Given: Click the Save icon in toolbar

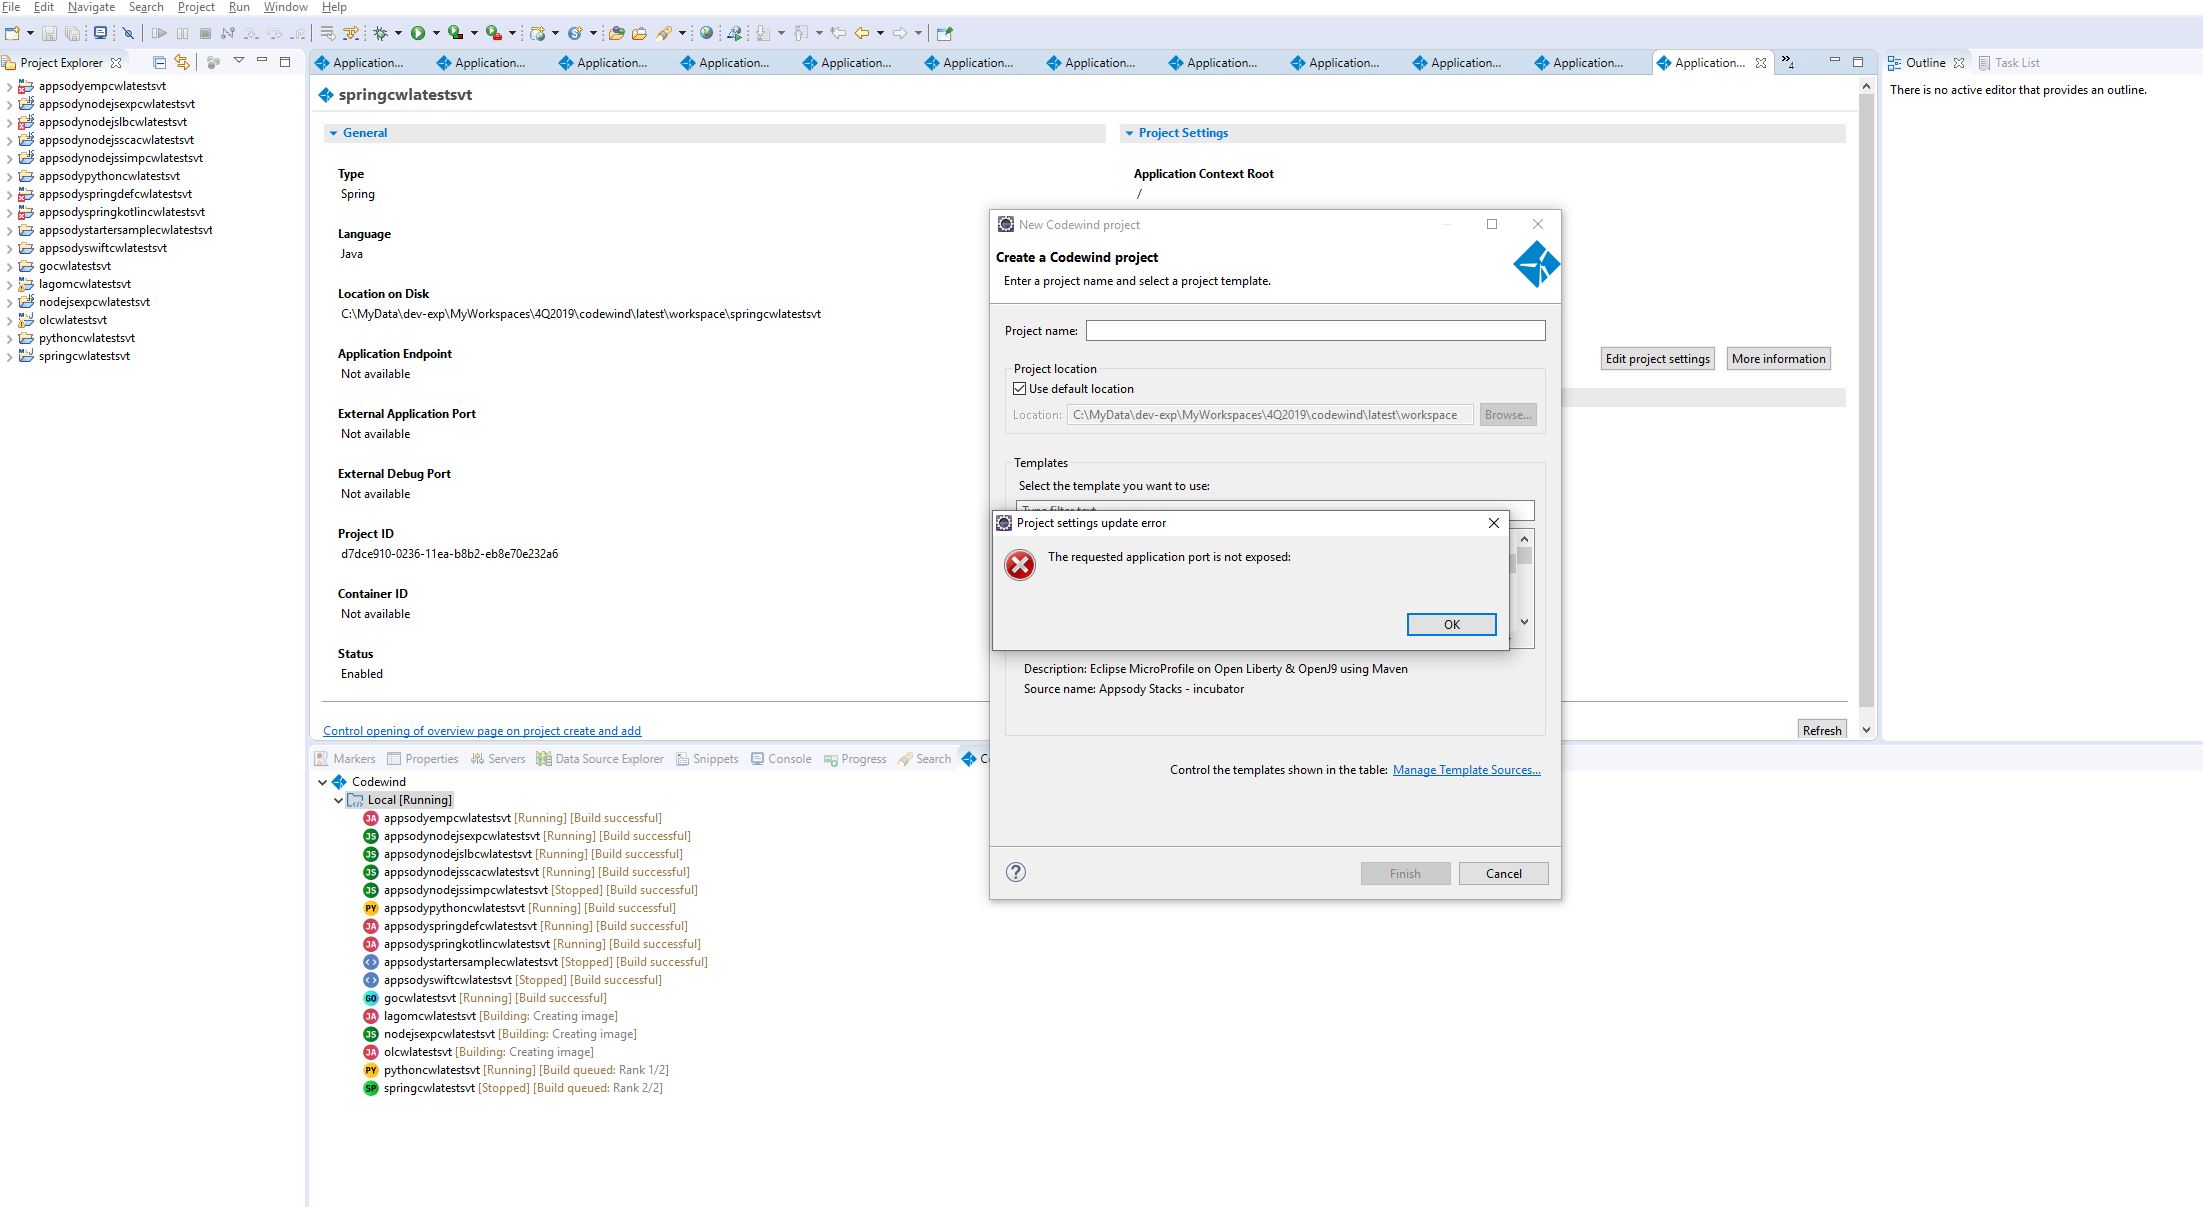Looking at the screenshot, I should pyautogui.click(x=49, y=33).
